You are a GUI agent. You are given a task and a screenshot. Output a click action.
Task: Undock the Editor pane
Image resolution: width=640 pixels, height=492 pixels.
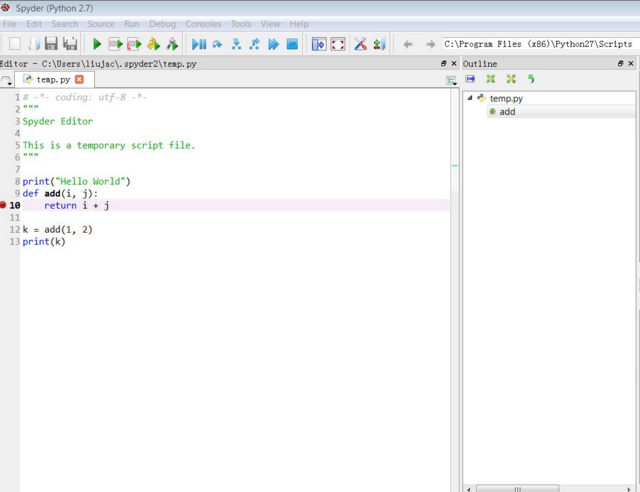(443, 63)
